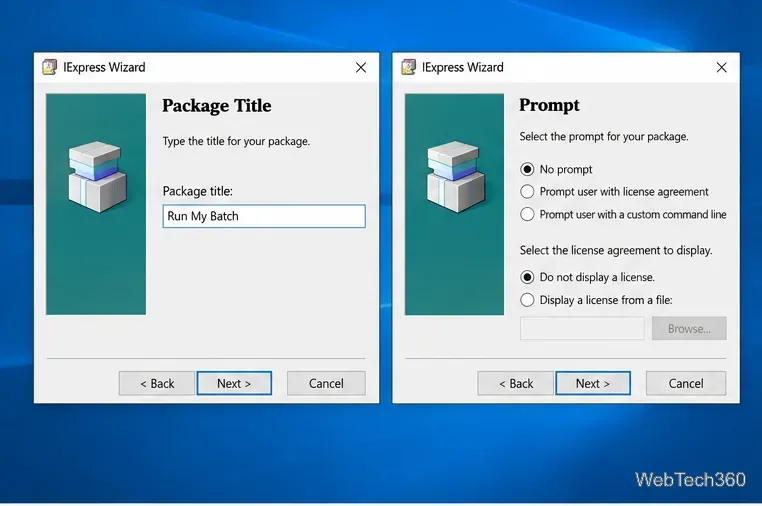Click Next in Prompt window
This screenshot has width=762, height=506.
[x=593, y=384]
